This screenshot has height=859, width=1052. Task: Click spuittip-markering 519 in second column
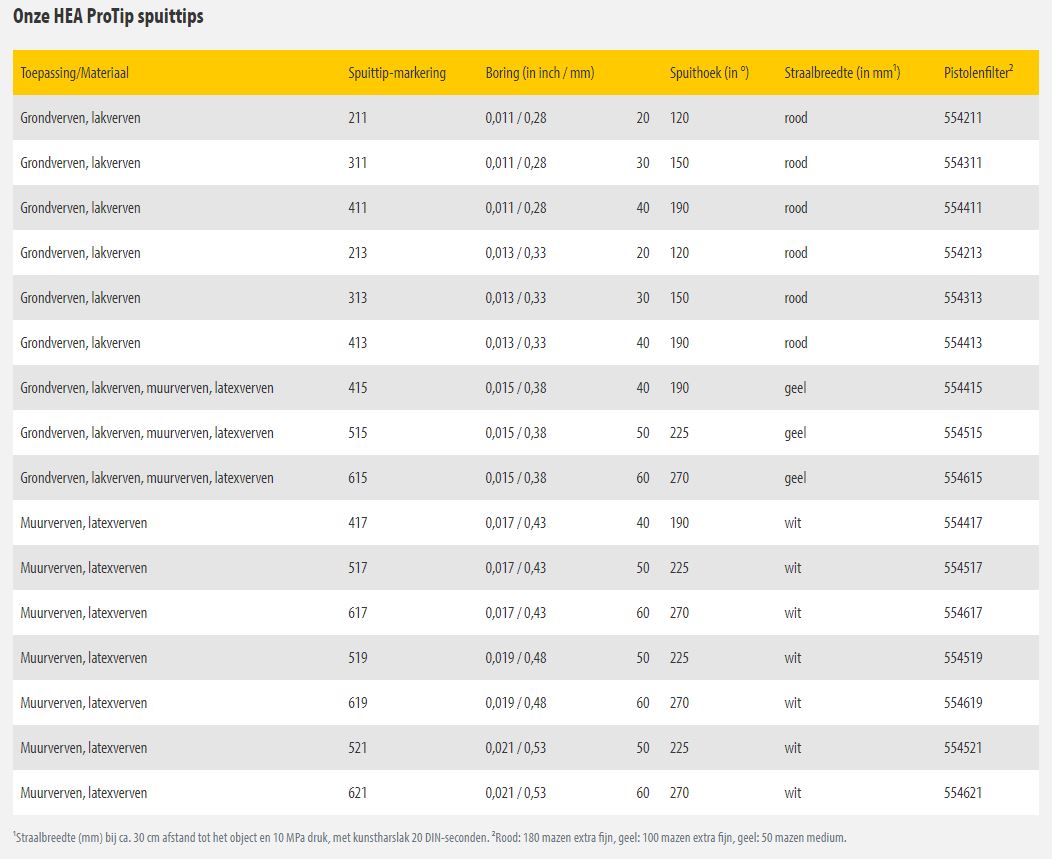click(x=357, y=658)
